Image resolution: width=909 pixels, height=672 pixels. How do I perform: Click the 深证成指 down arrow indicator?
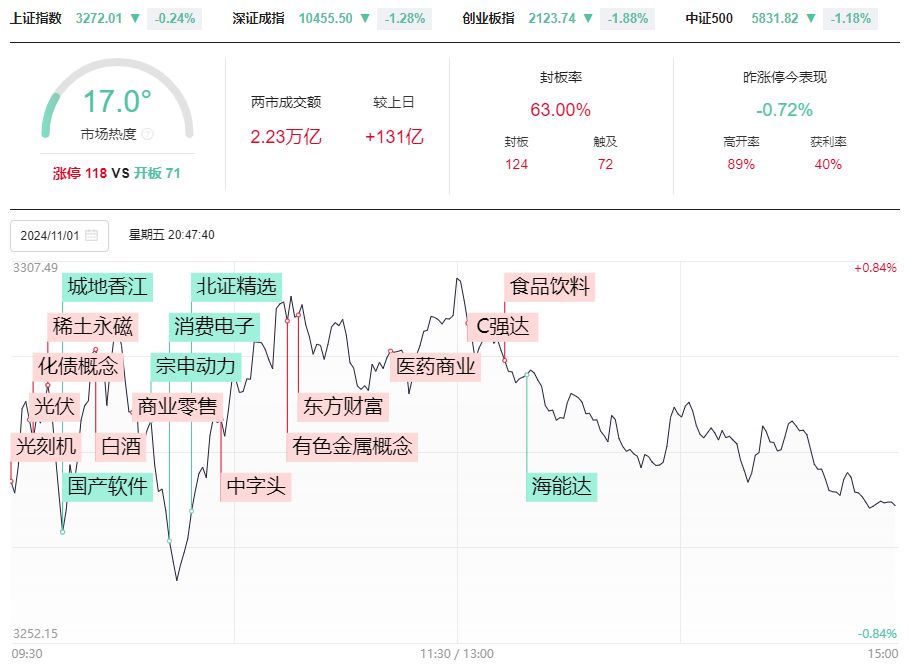coord(365,19)
